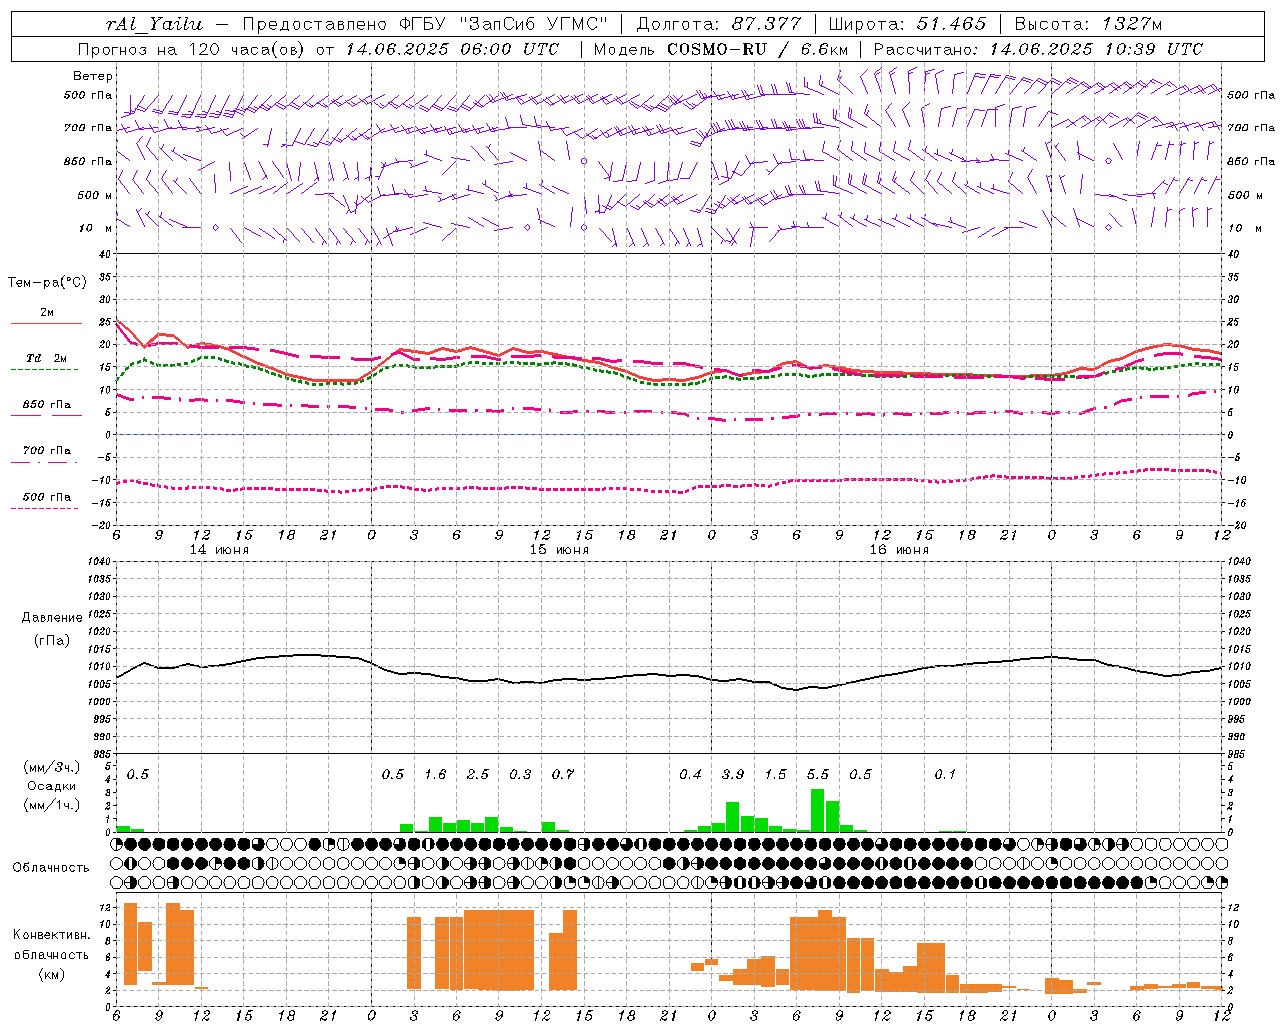Select the 5.5 precipitation value
Viewport: 1280px width, 1024px height.
coord(818,775)
